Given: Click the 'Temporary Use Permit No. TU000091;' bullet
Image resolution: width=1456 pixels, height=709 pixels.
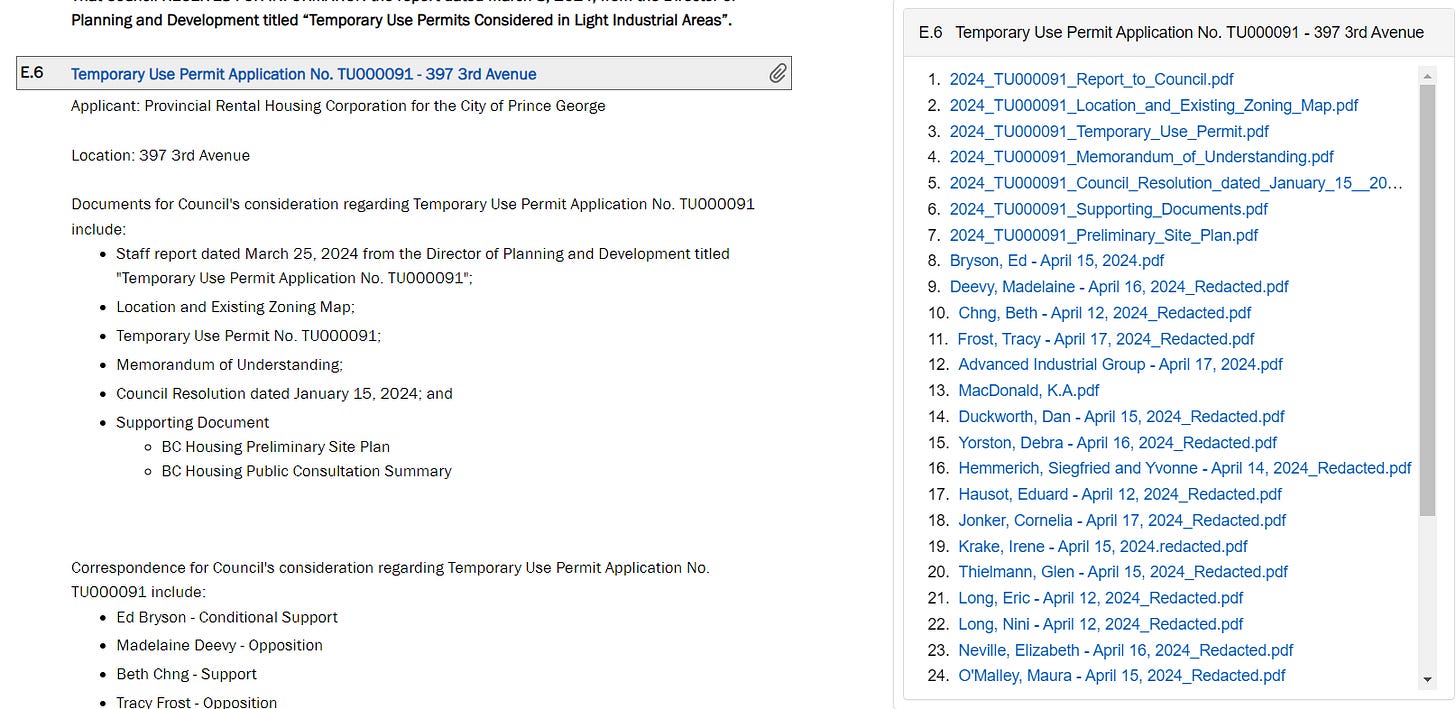Looking at the screenshot, I should pyautogui.click(x=248, y=336).
